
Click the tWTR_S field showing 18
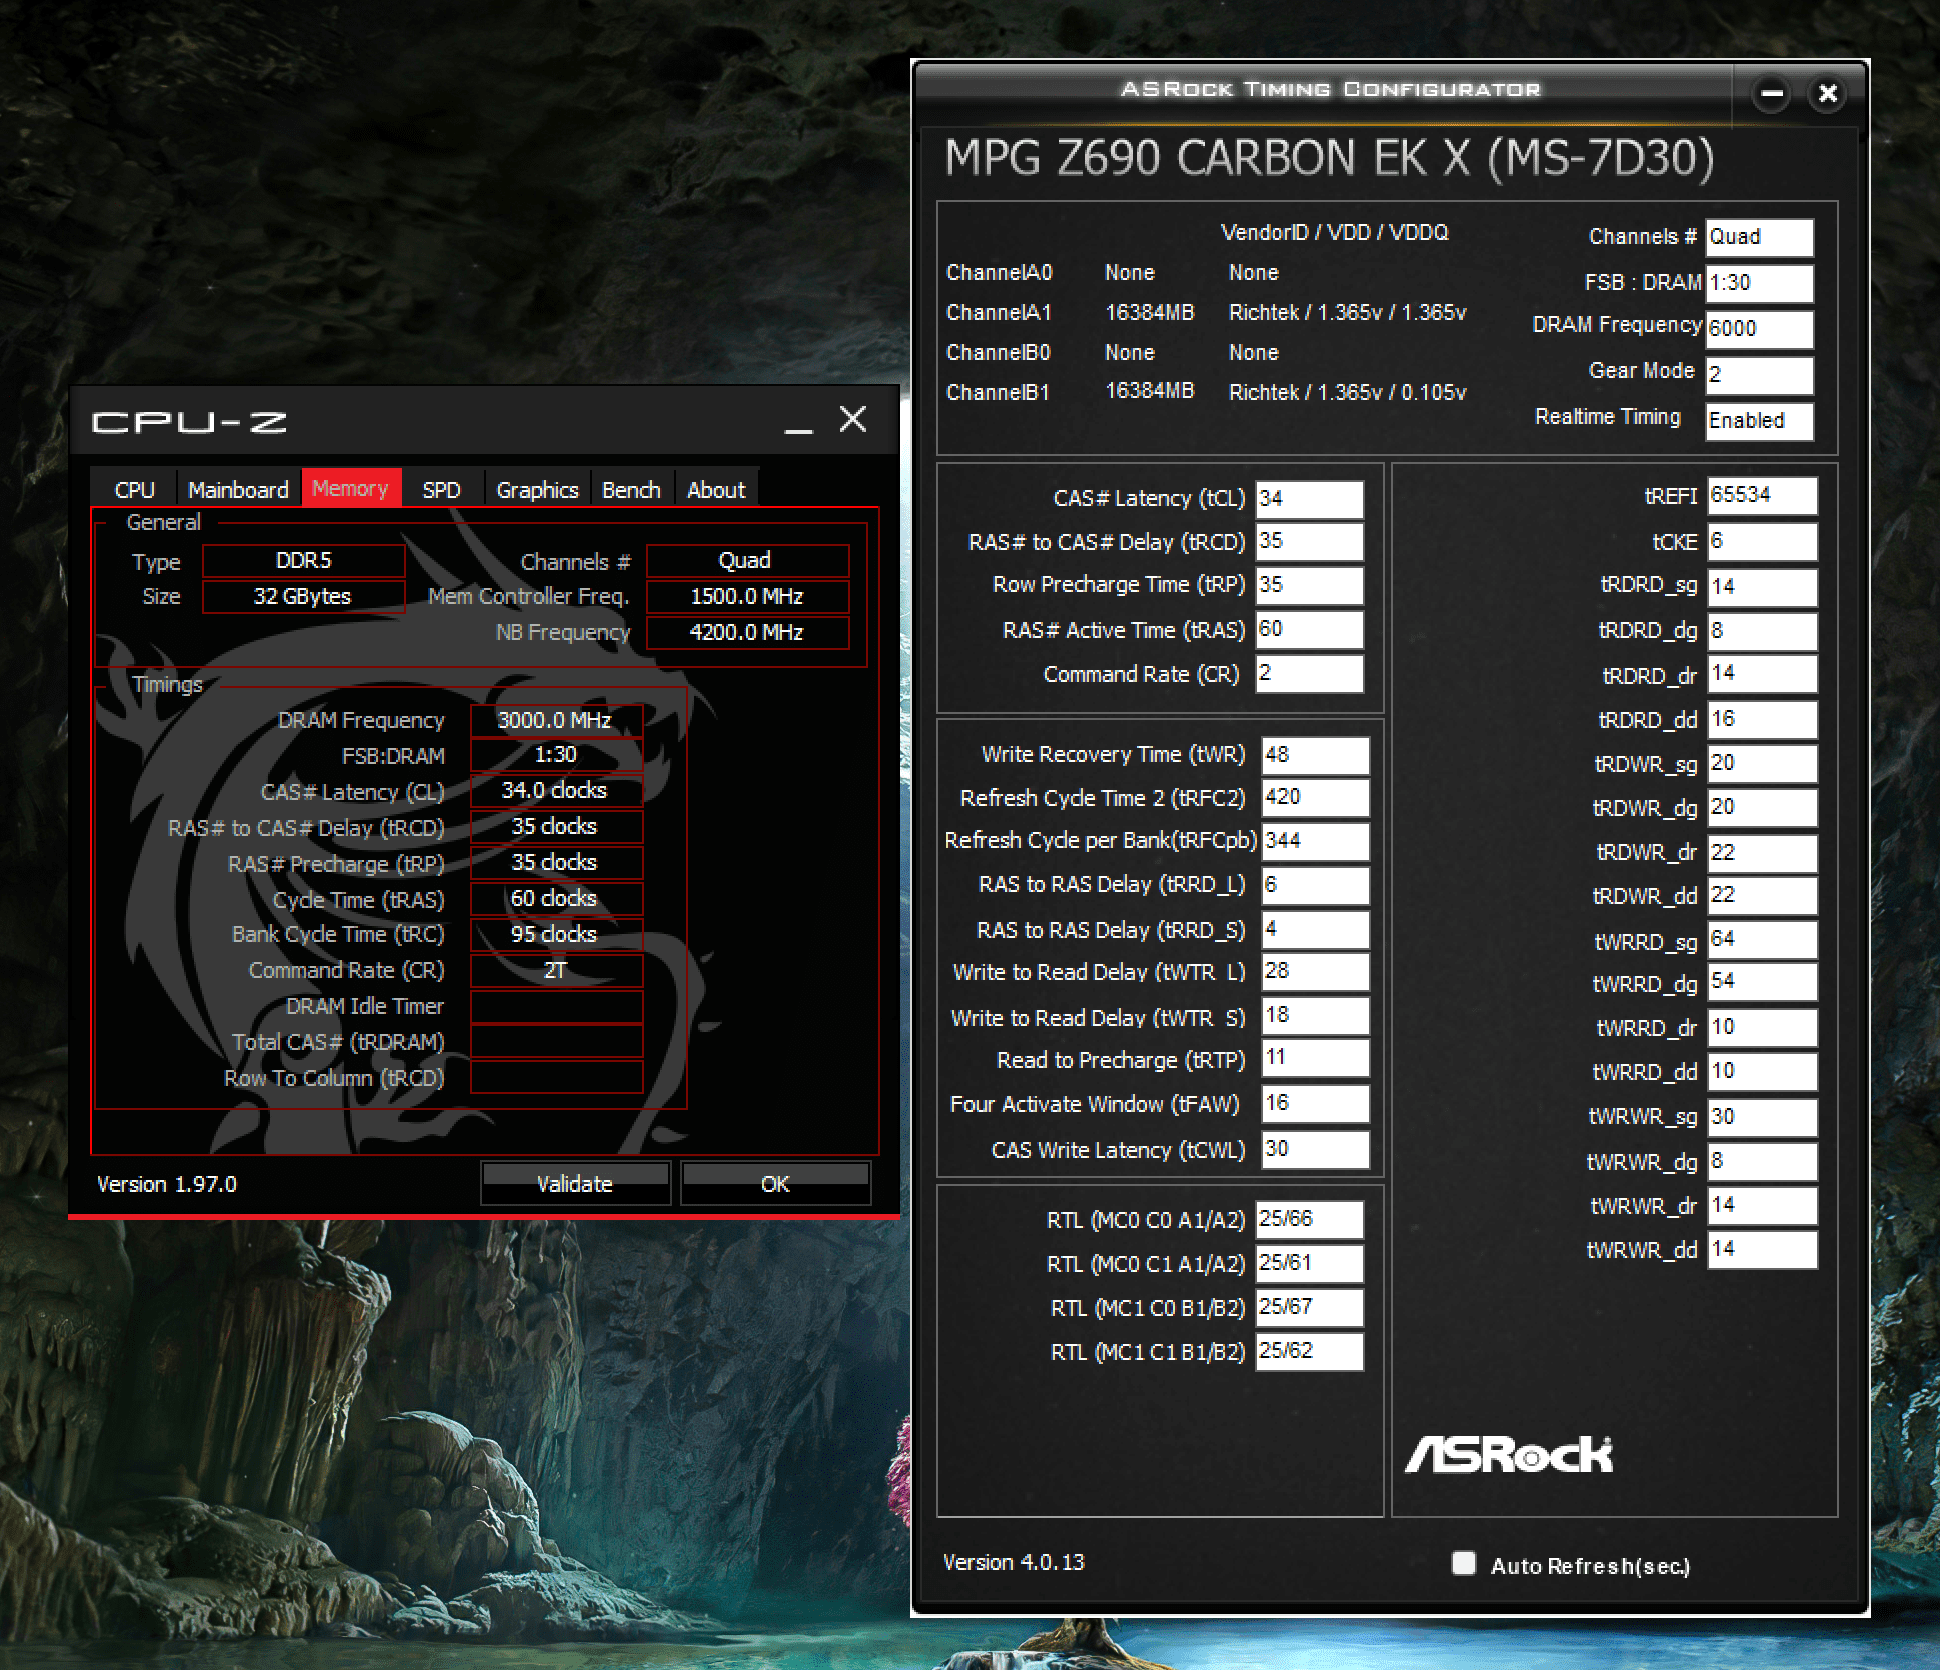(x=1316, y=1016)
